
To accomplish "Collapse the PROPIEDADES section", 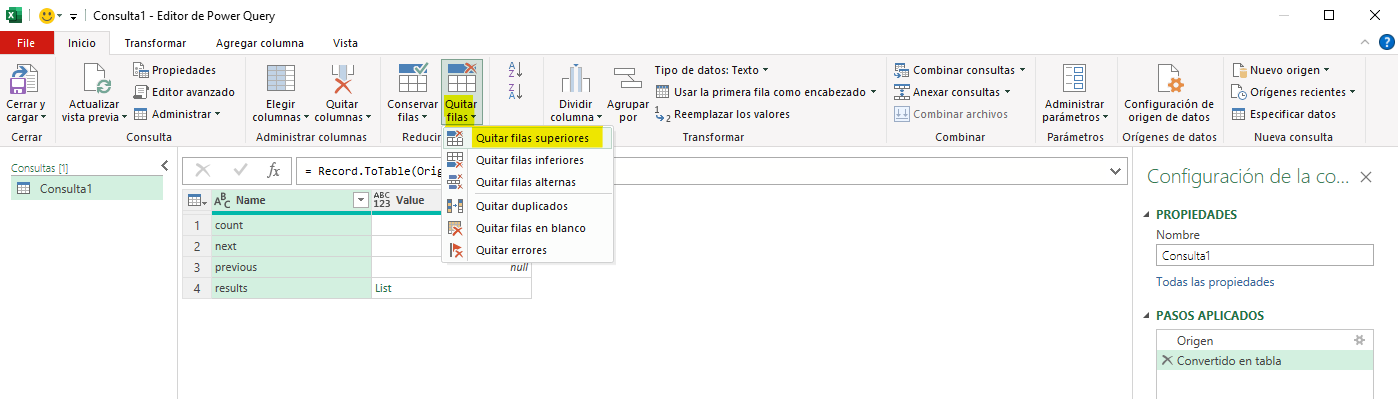I will (1146, 214).
